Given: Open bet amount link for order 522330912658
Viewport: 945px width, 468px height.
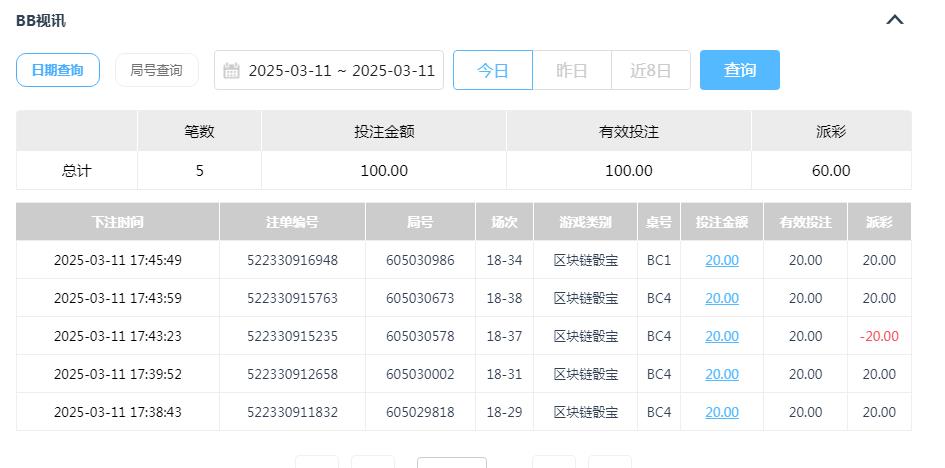Looking at the screenshot, I should [x=721, y=374].
